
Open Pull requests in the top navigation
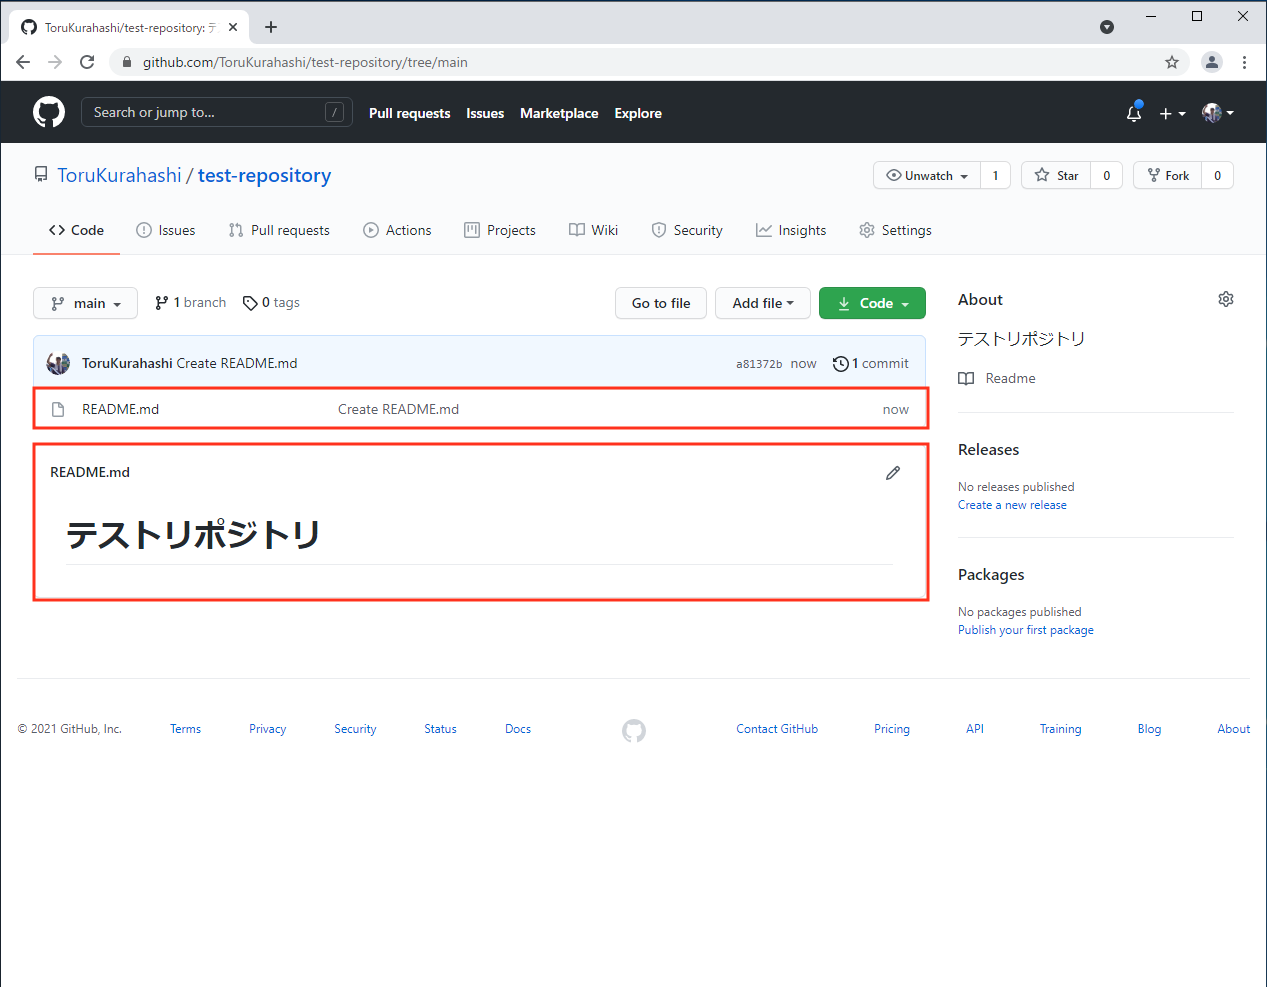coord(409,113)
